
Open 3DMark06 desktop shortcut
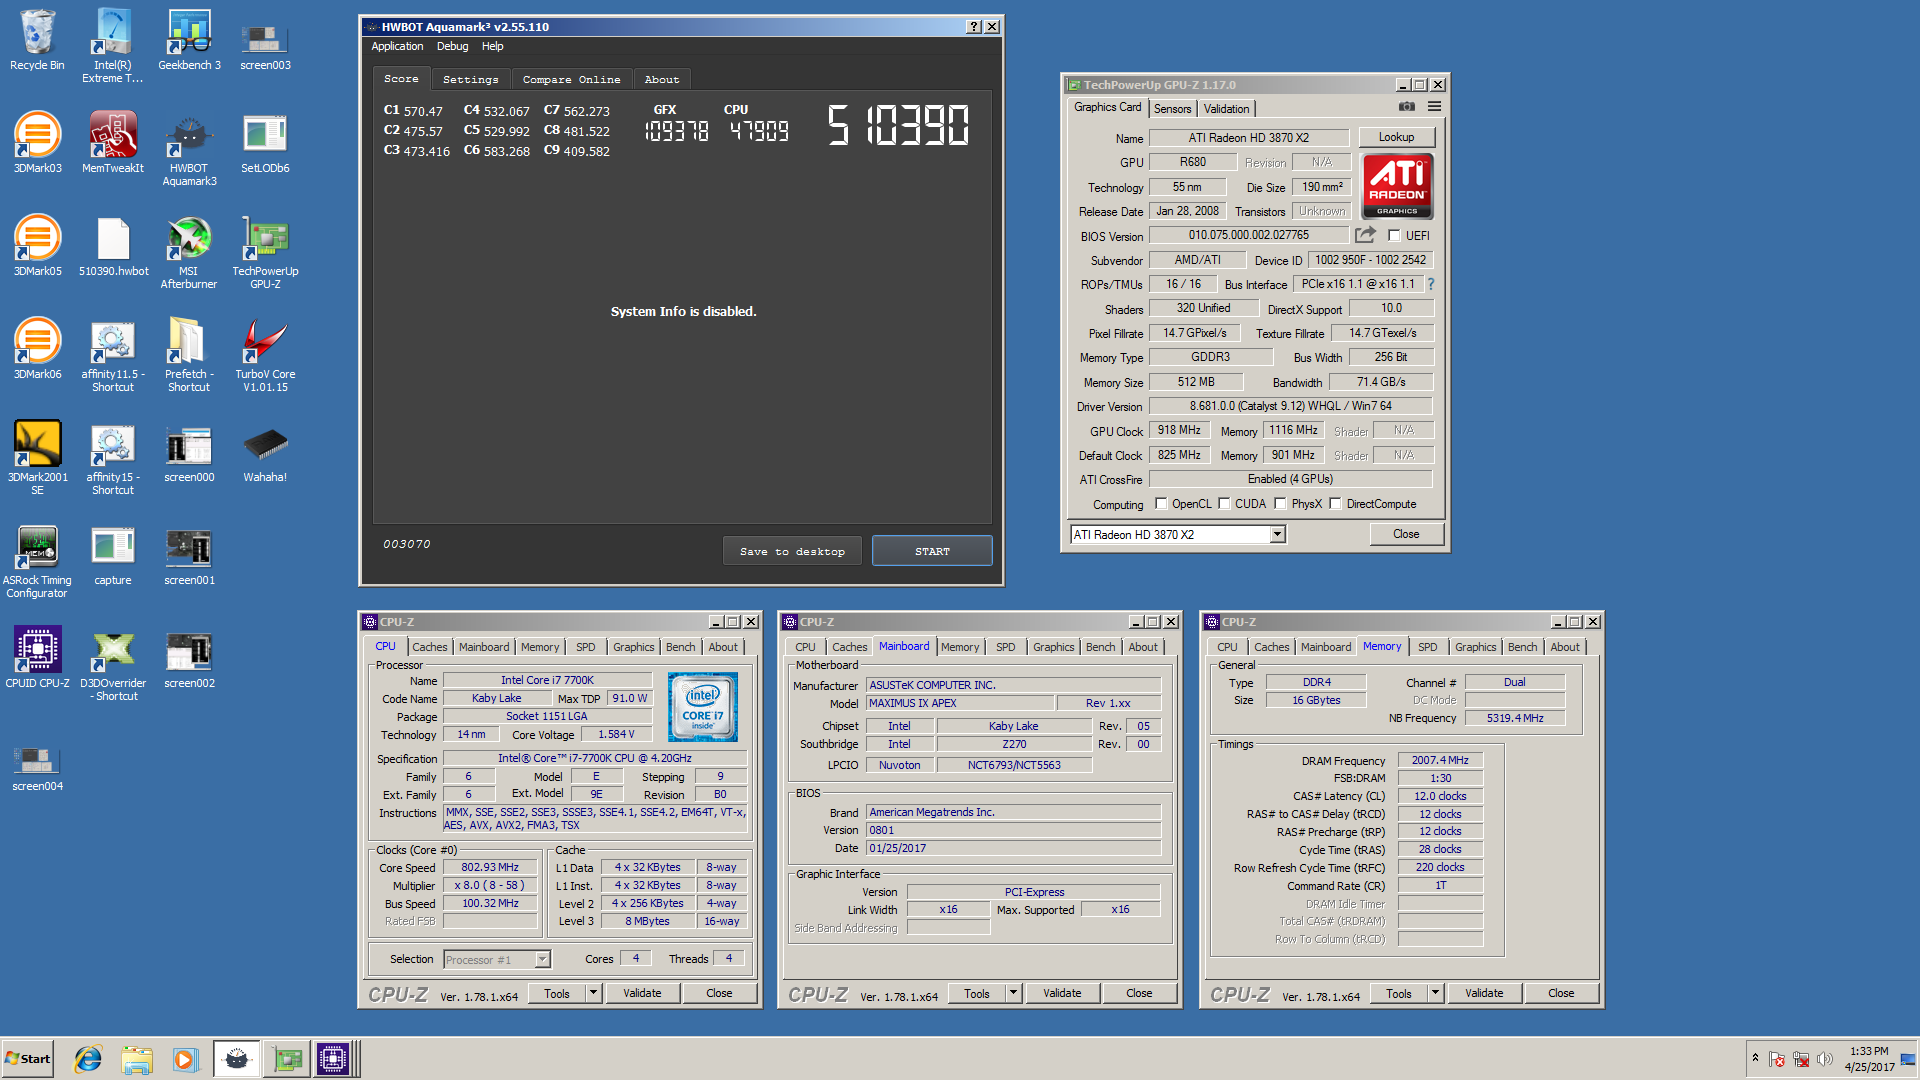click(37, 349)
